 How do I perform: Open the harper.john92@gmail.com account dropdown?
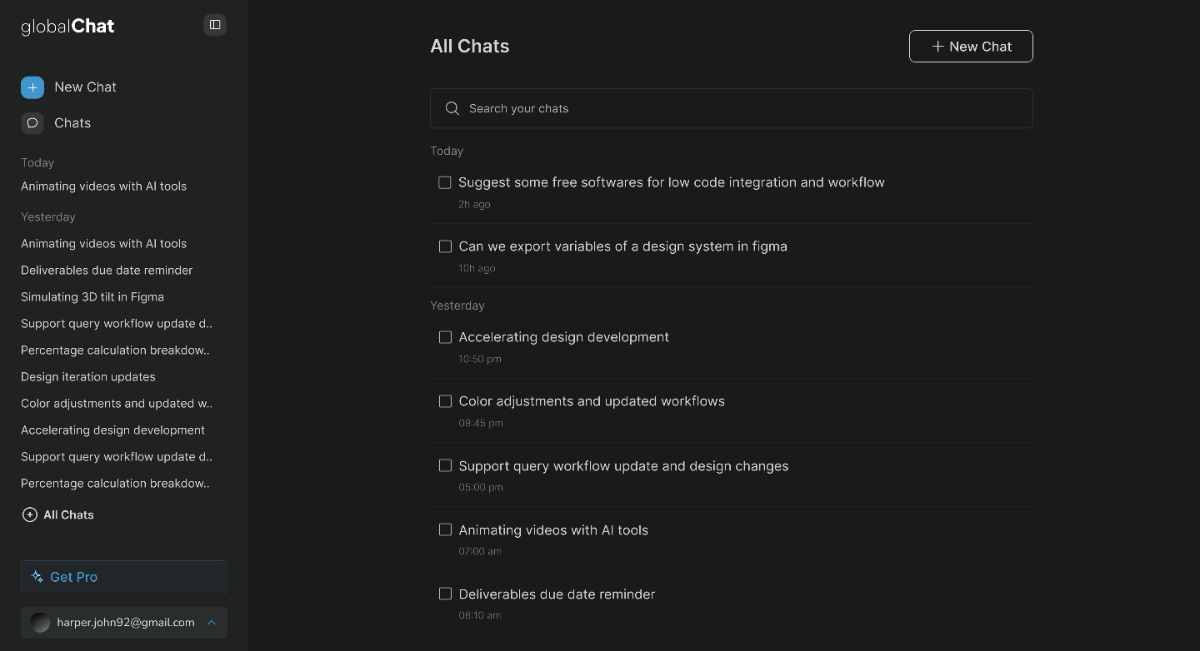[125, 622]
